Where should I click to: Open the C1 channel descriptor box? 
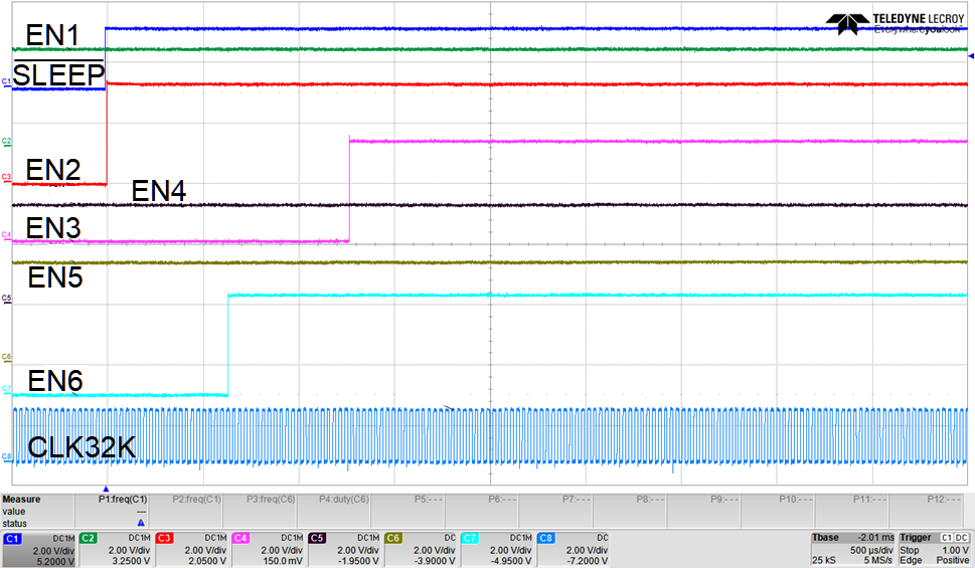coord(38,549)
